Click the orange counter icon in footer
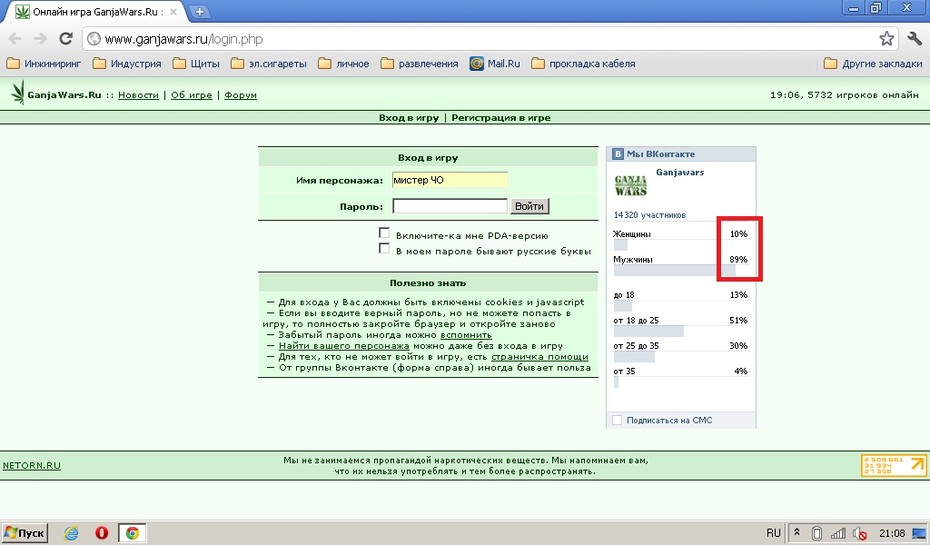930x545 pixels. click(x=893, y=466)
